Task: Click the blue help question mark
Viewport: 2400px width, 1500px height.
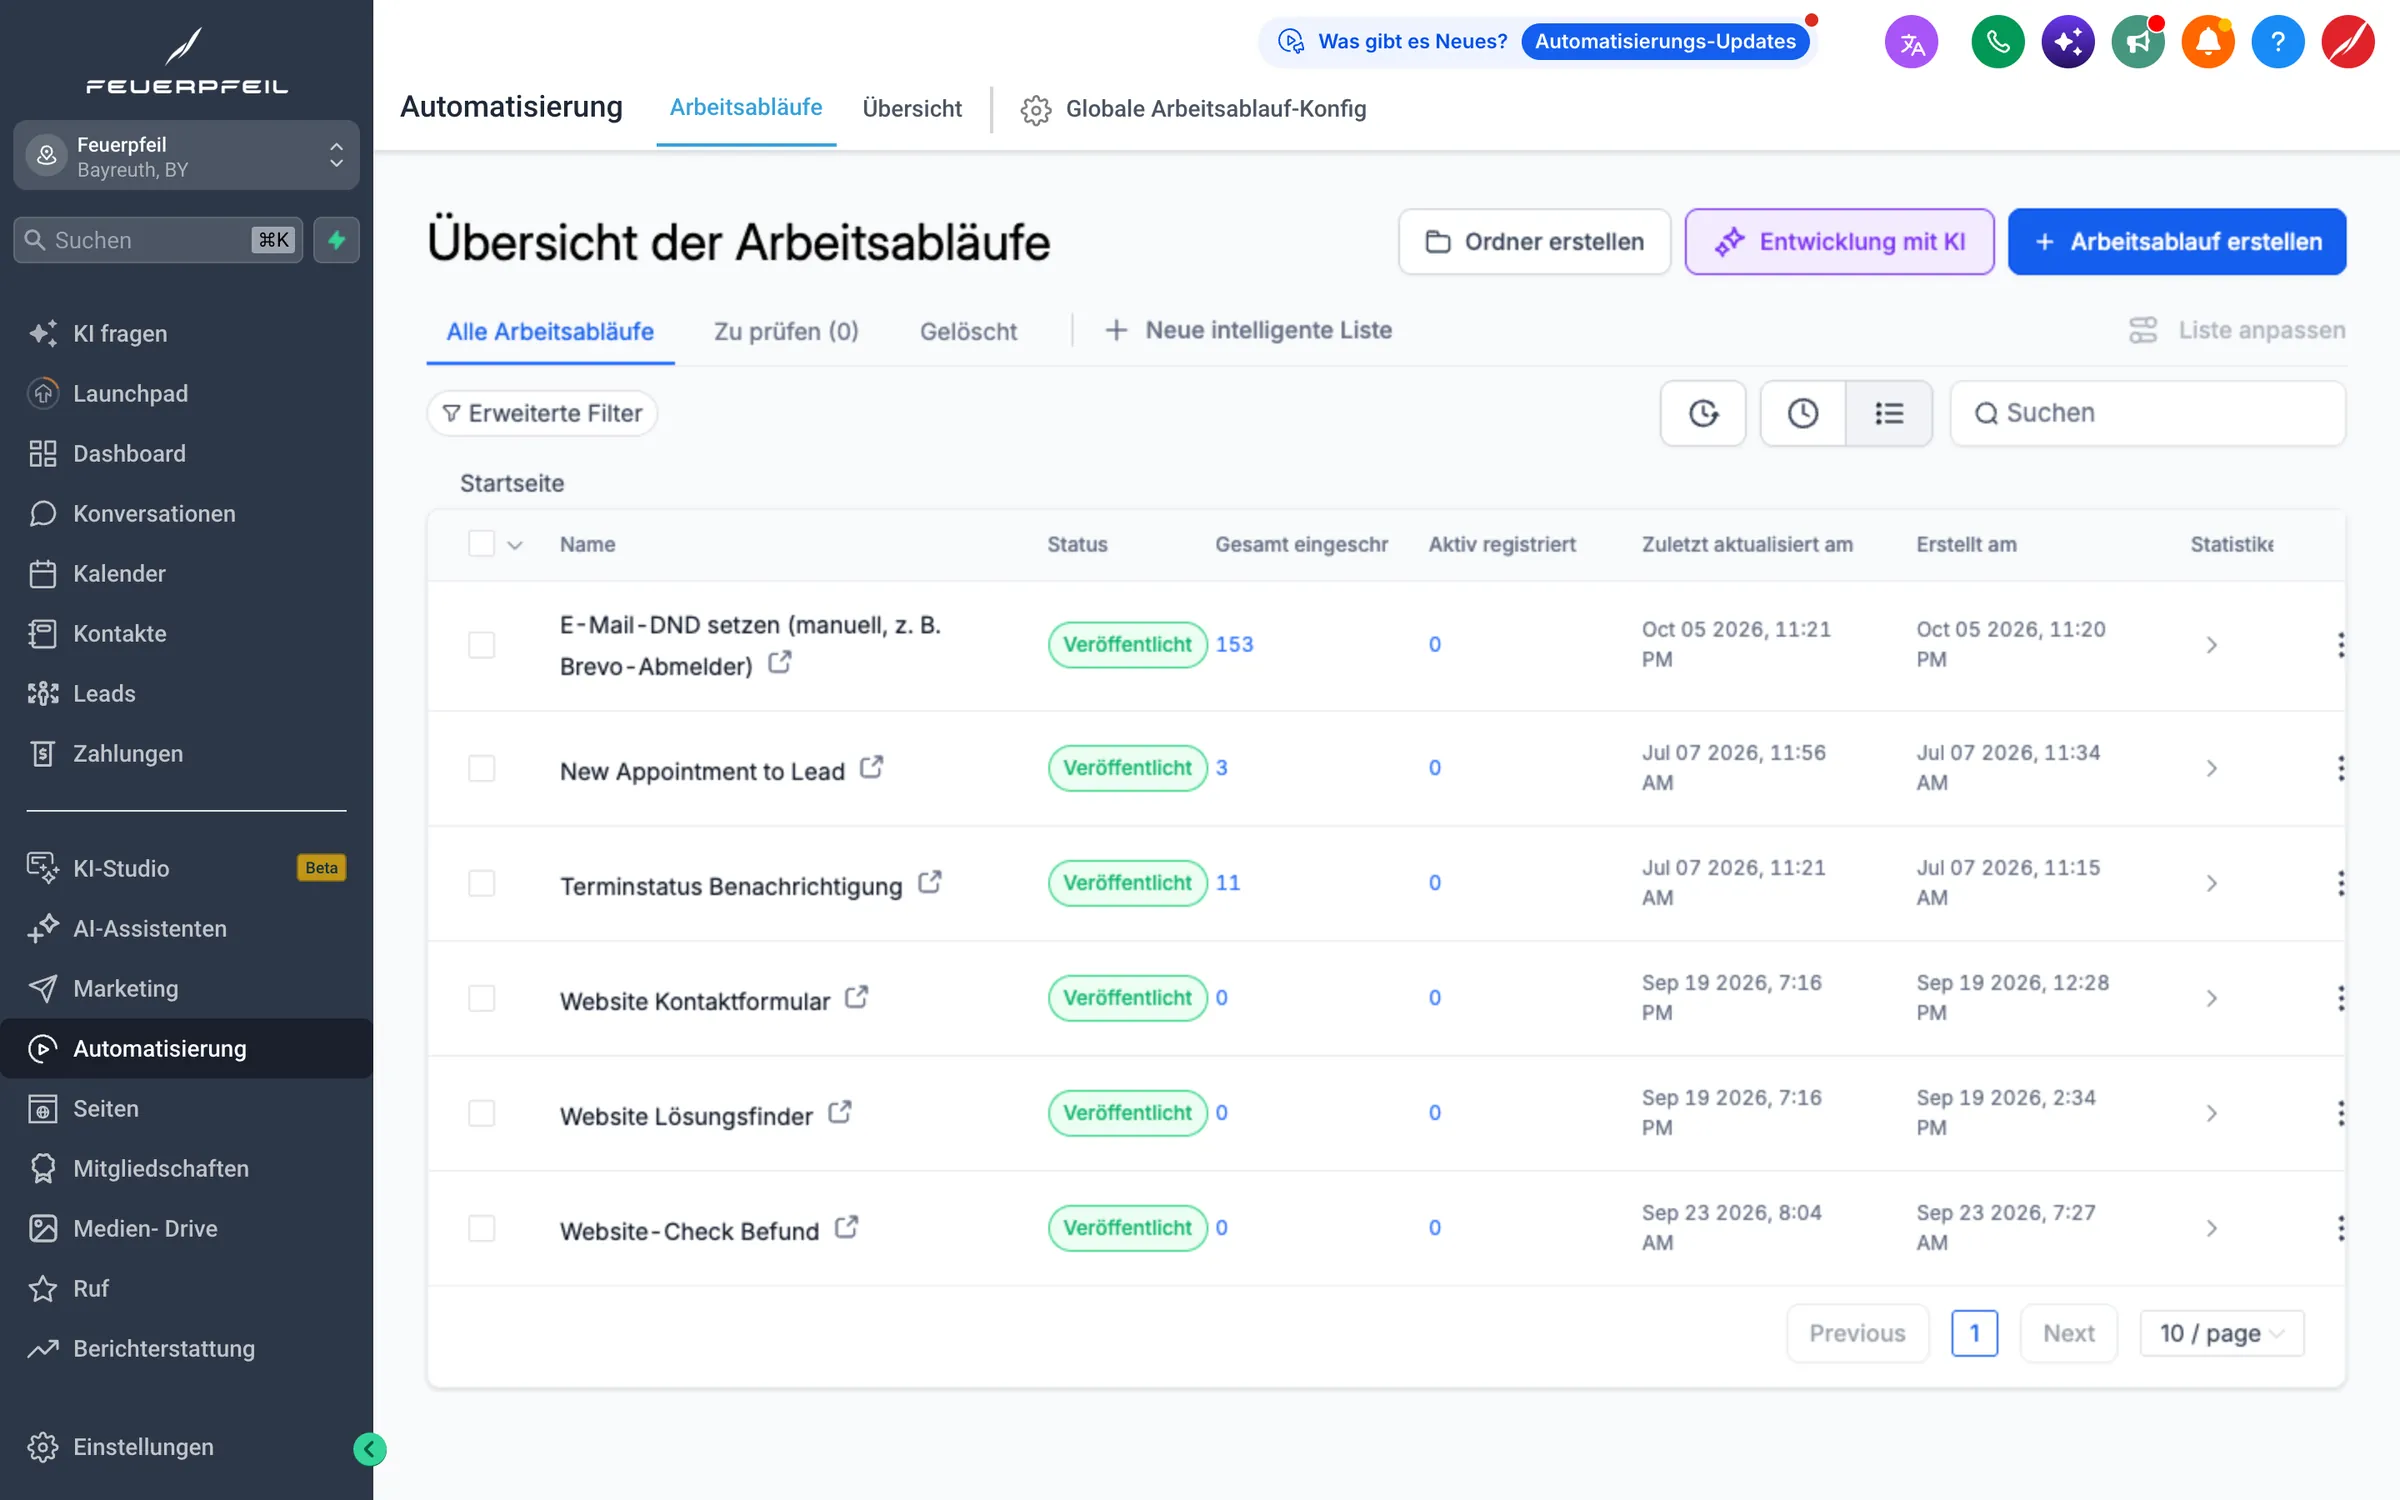Action: (x=2277, y=42)
